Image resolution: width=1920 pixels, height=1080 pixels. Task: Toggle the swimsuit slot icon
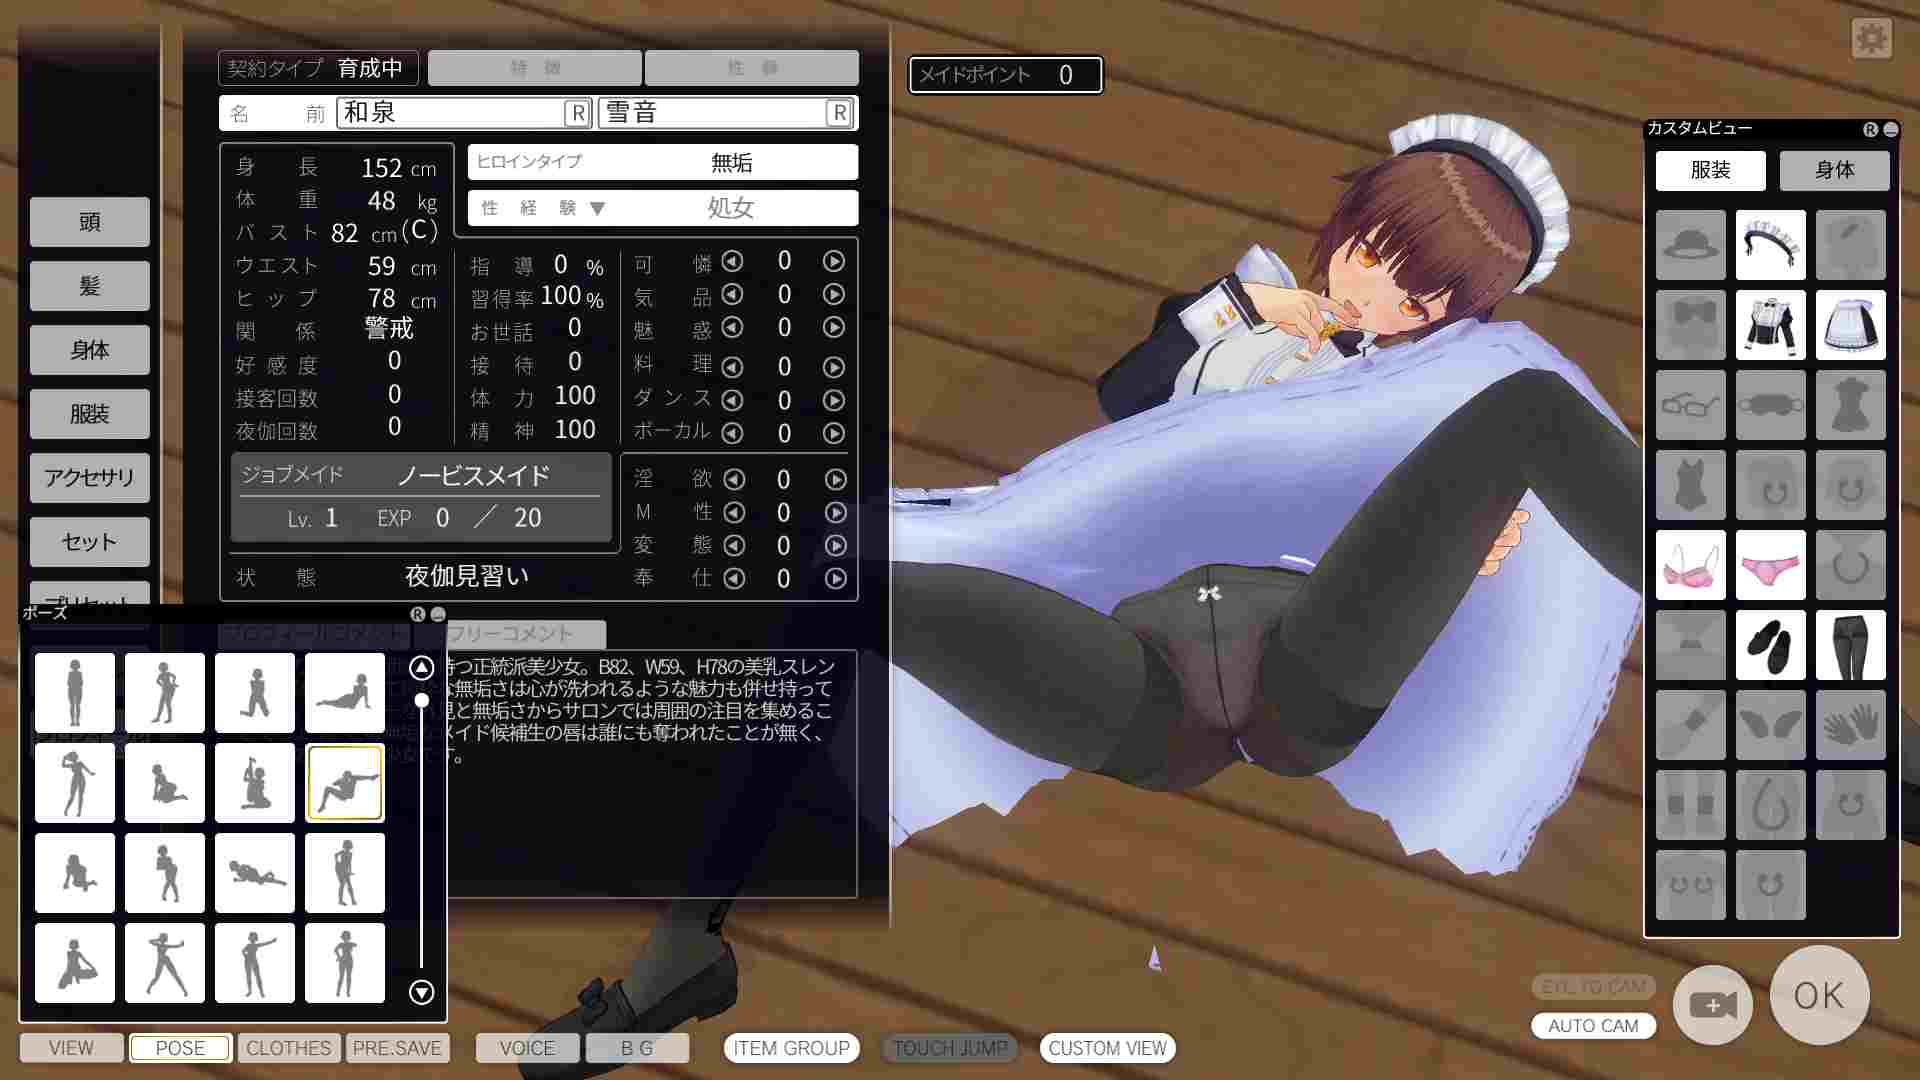coord(1690,484)
